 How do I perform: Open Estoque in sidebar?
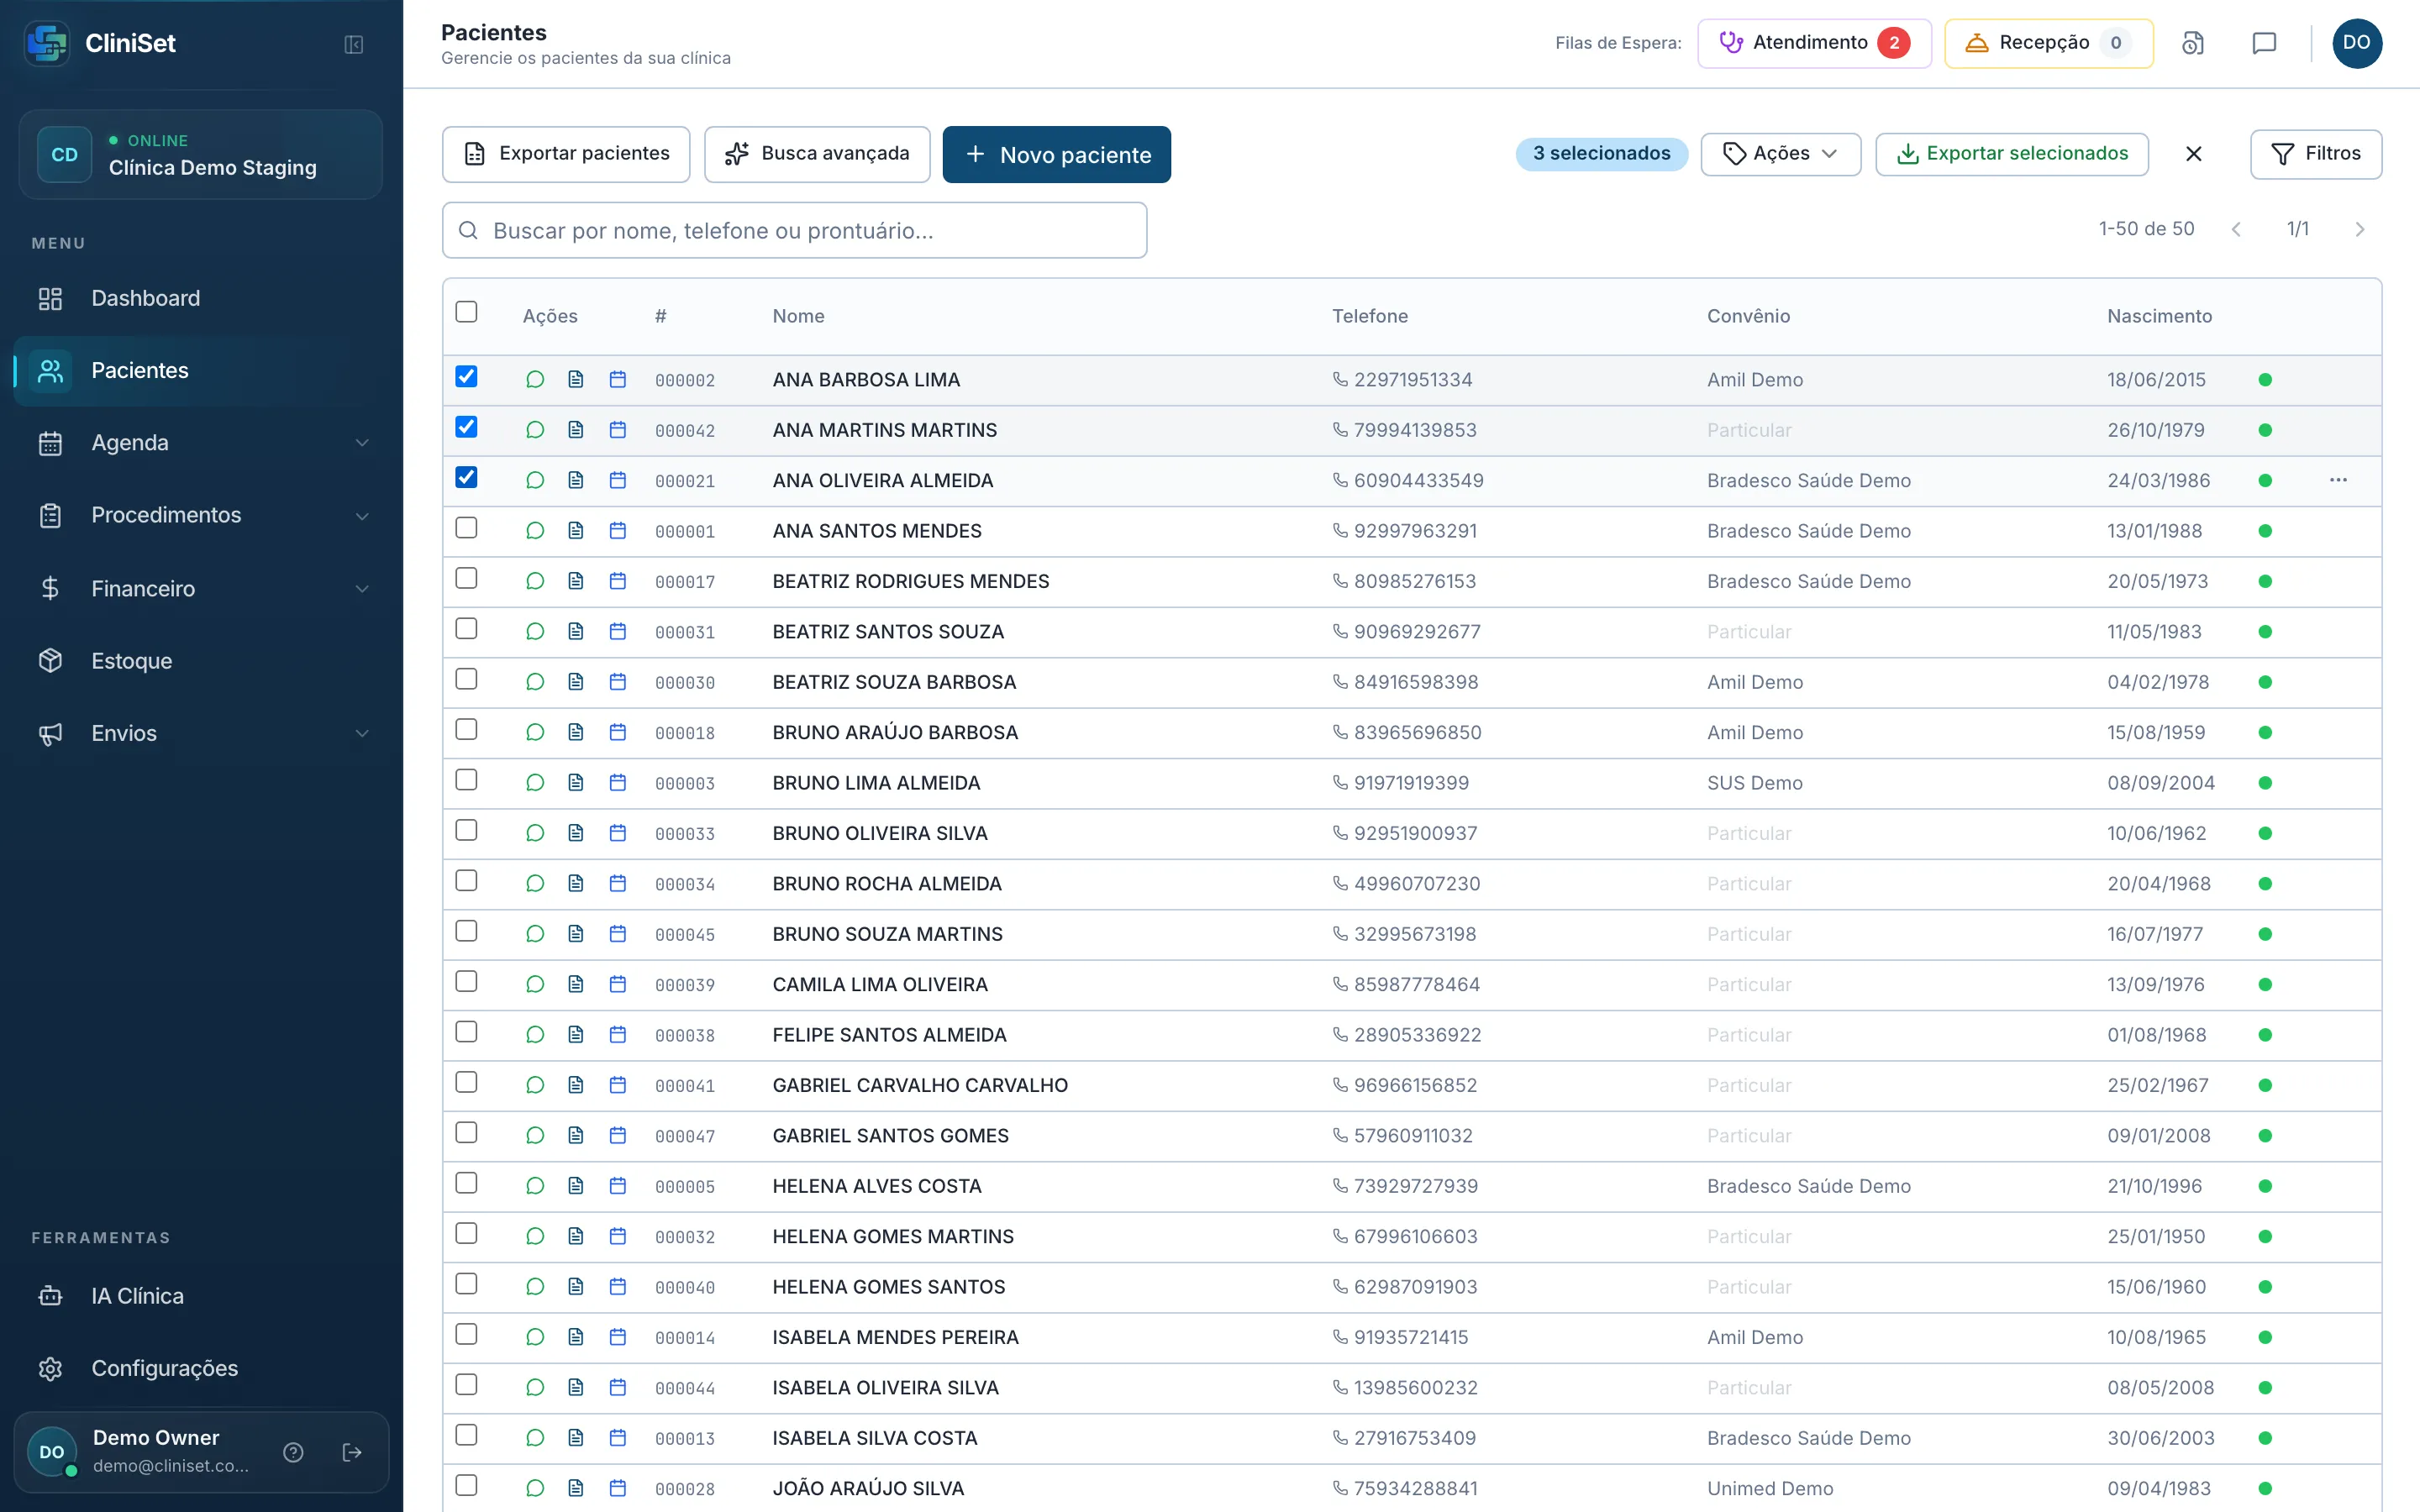(201, 661)
